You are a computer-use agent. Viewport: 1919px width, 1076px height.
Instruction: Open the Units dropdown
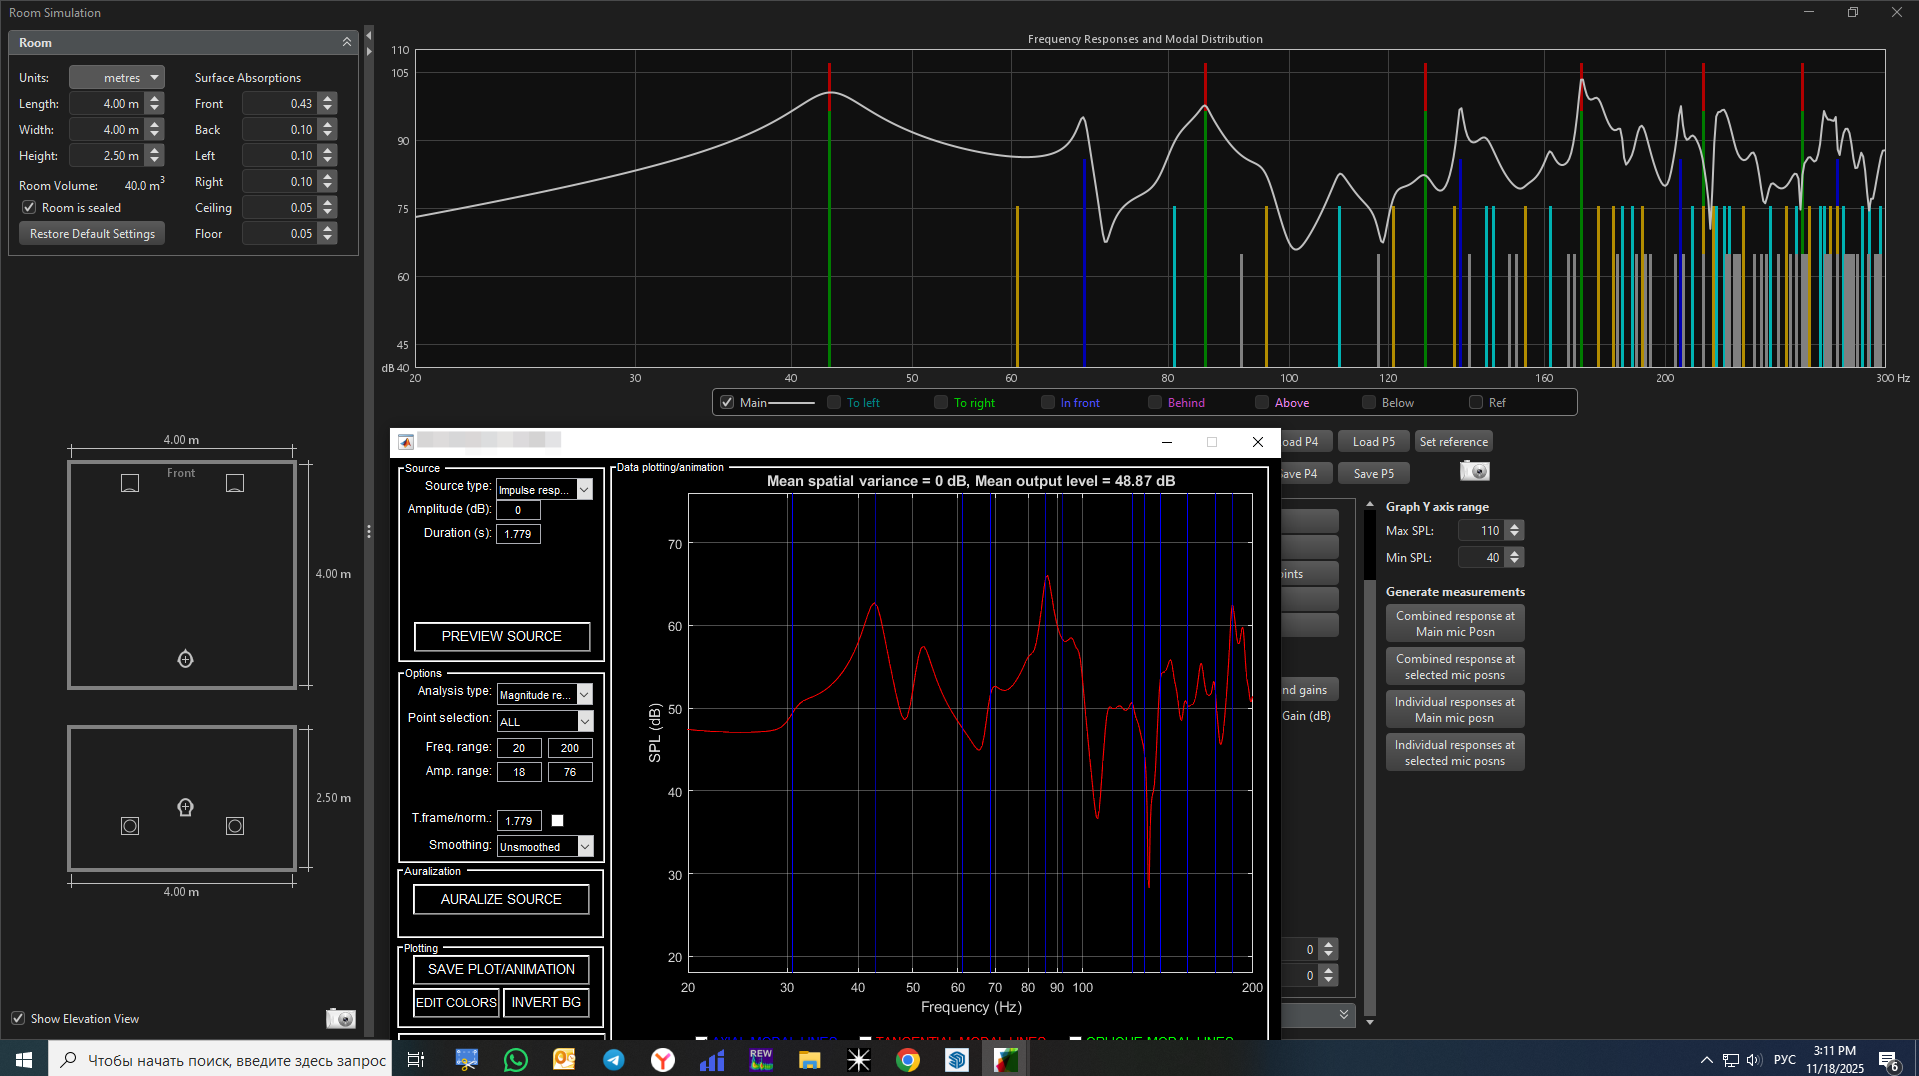point(117,78)
